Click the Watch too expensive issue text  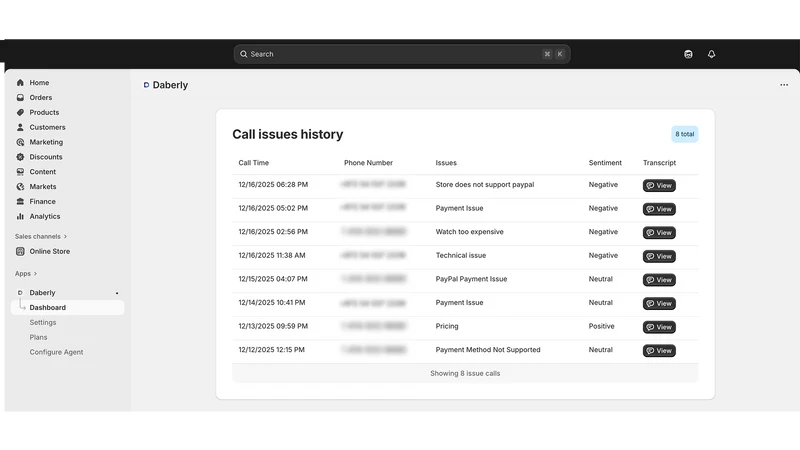click(x=469, y=232)
